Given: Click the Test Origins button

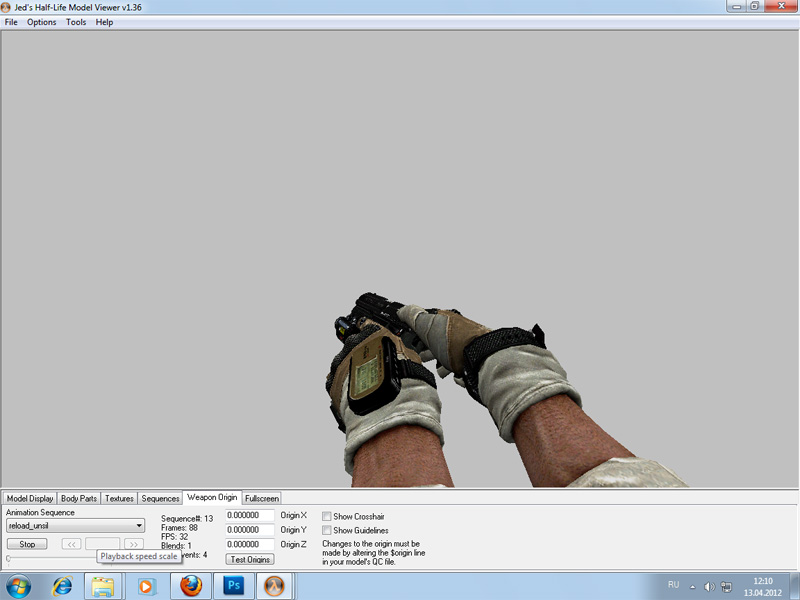Looking at the screenshot, I should tap(250, 559).
